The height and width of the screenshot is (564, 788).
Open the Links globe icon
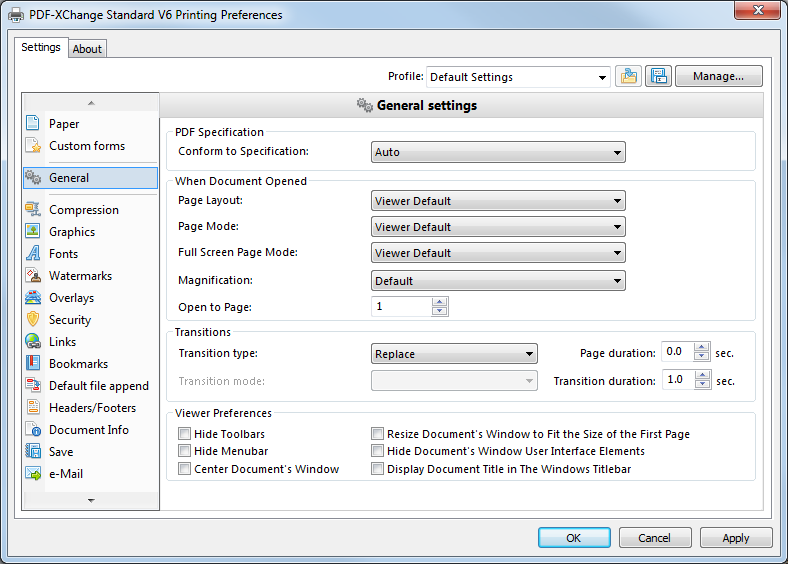click(x=33, y=341)
